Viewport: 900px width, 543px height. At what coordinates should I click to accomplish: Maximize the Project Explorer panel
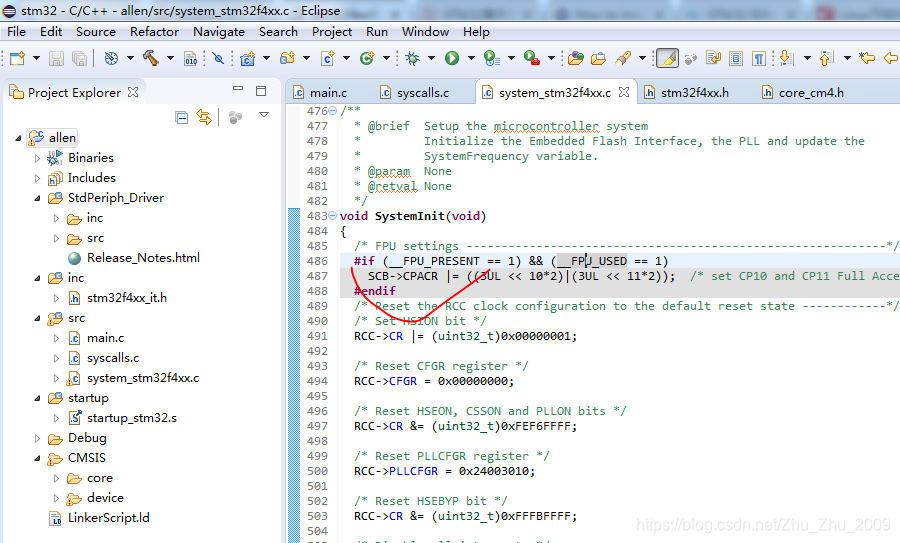point(261,91)
